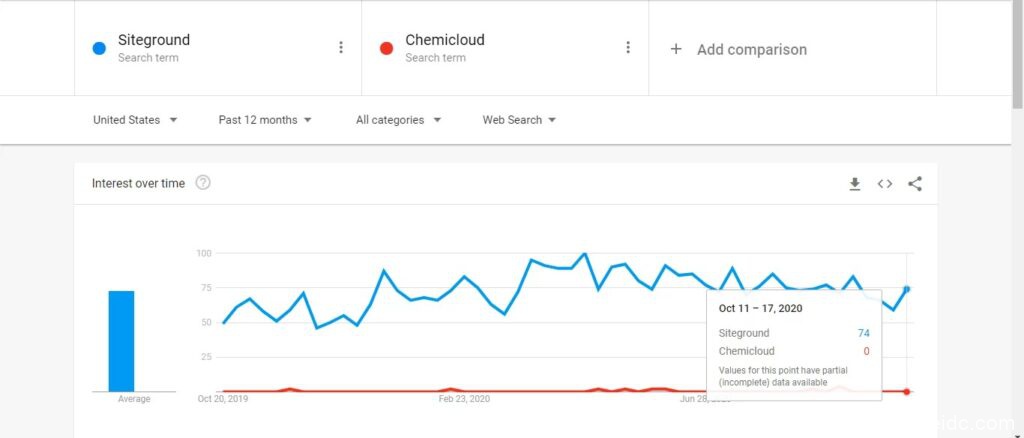Edit the Chemicloud search term

(x=445, y=41)
